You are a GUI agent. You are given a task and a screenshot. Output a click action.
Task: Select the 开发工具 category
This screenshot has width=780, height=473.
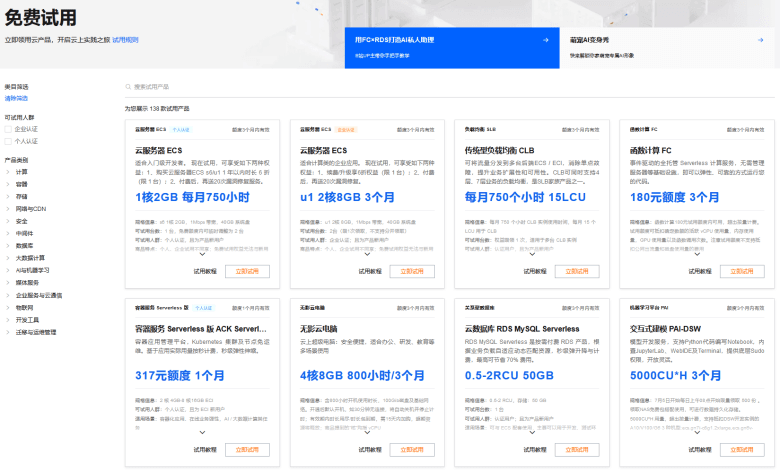click(27, 320)
